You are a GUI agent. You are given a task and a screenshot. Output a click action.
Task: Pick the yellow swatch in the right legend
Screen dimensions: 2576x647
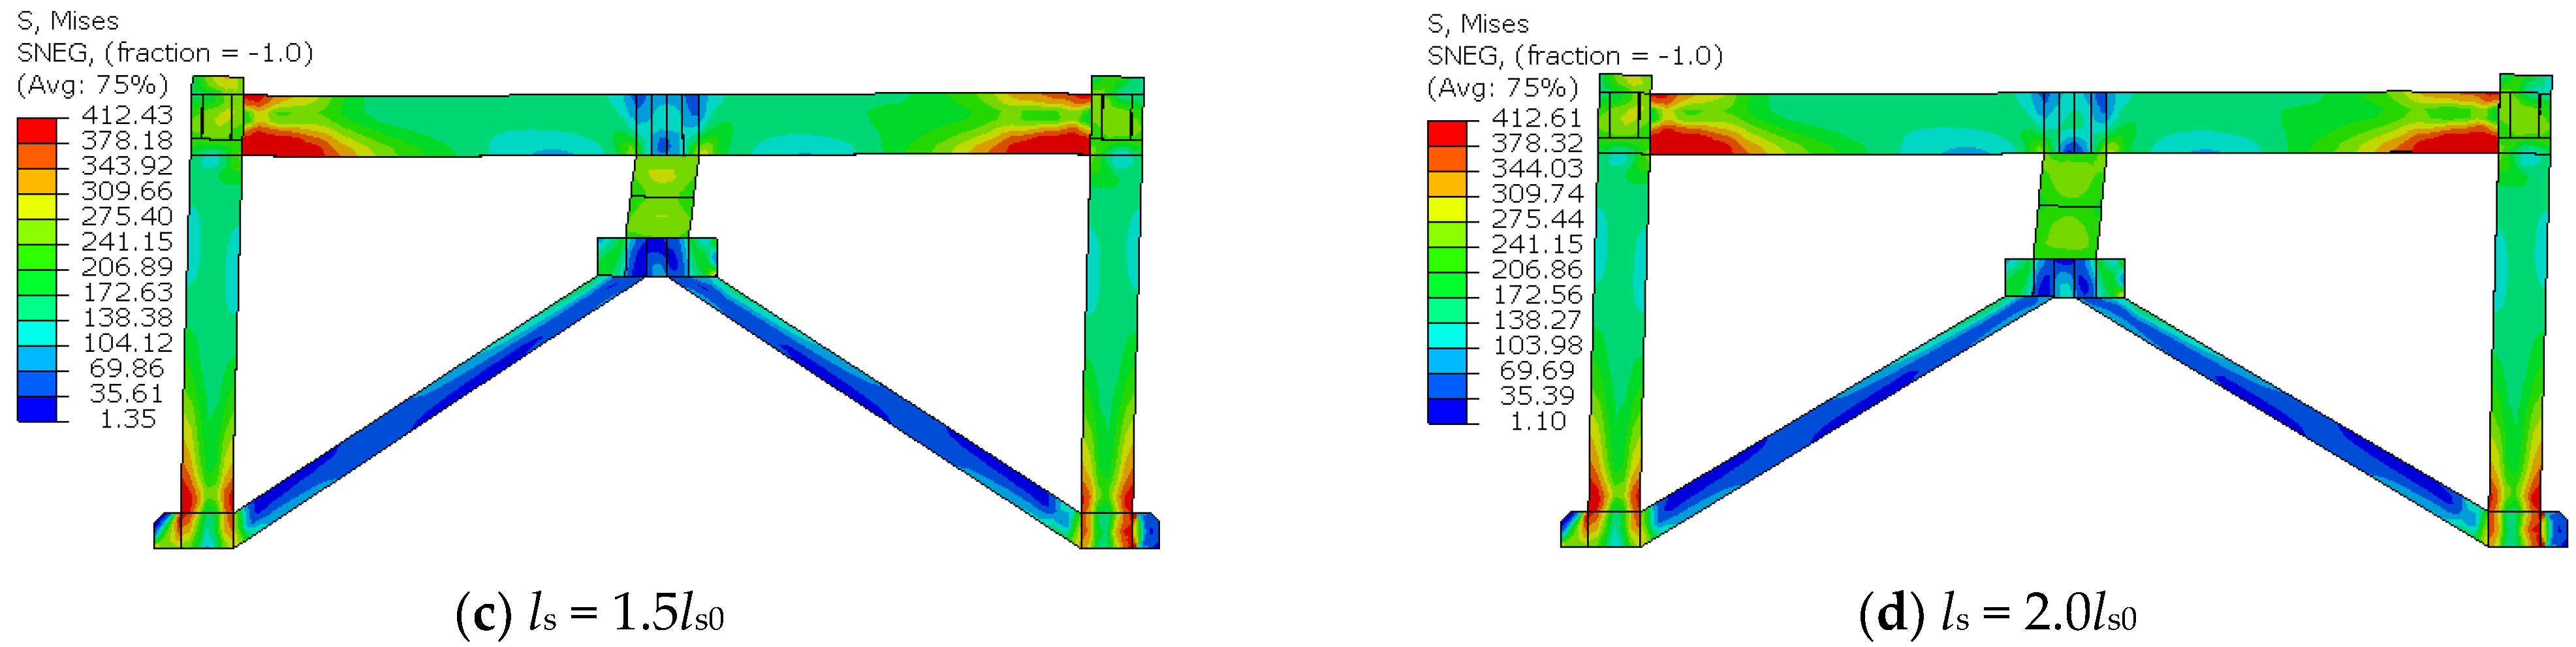pyautogui.click(x=1447, y=209)
